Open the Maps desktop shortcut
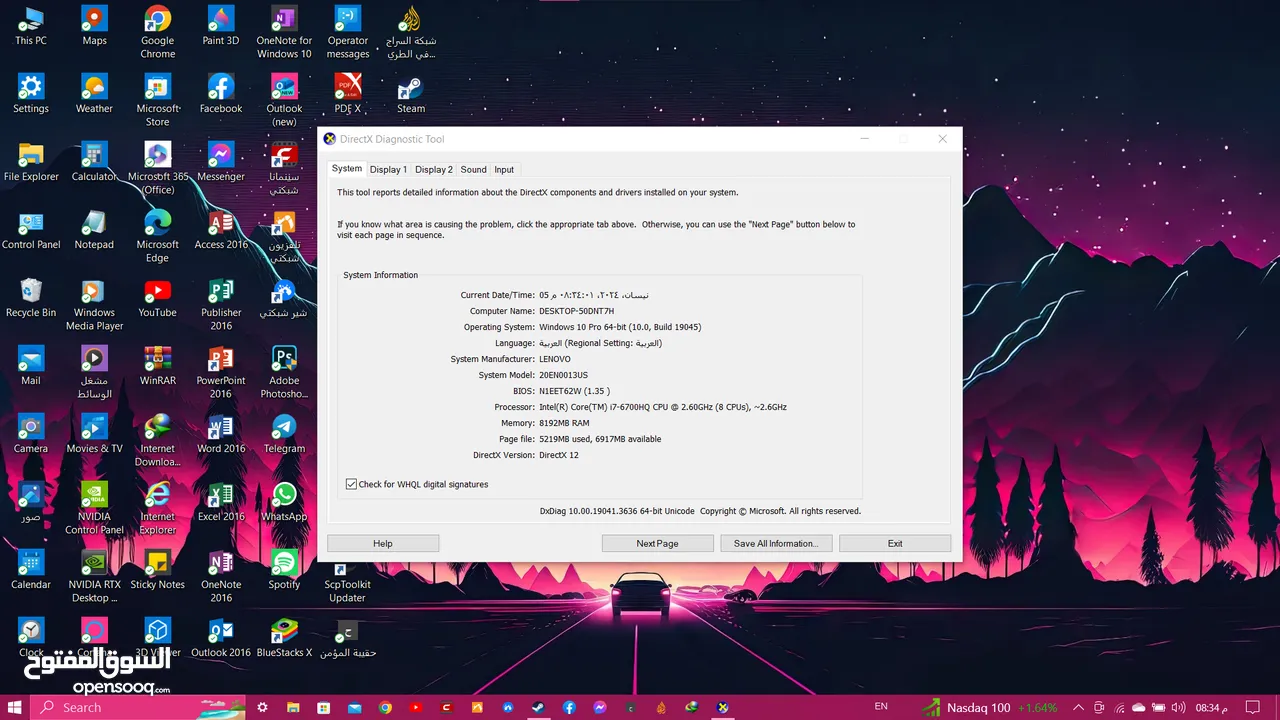 point(94,26)
